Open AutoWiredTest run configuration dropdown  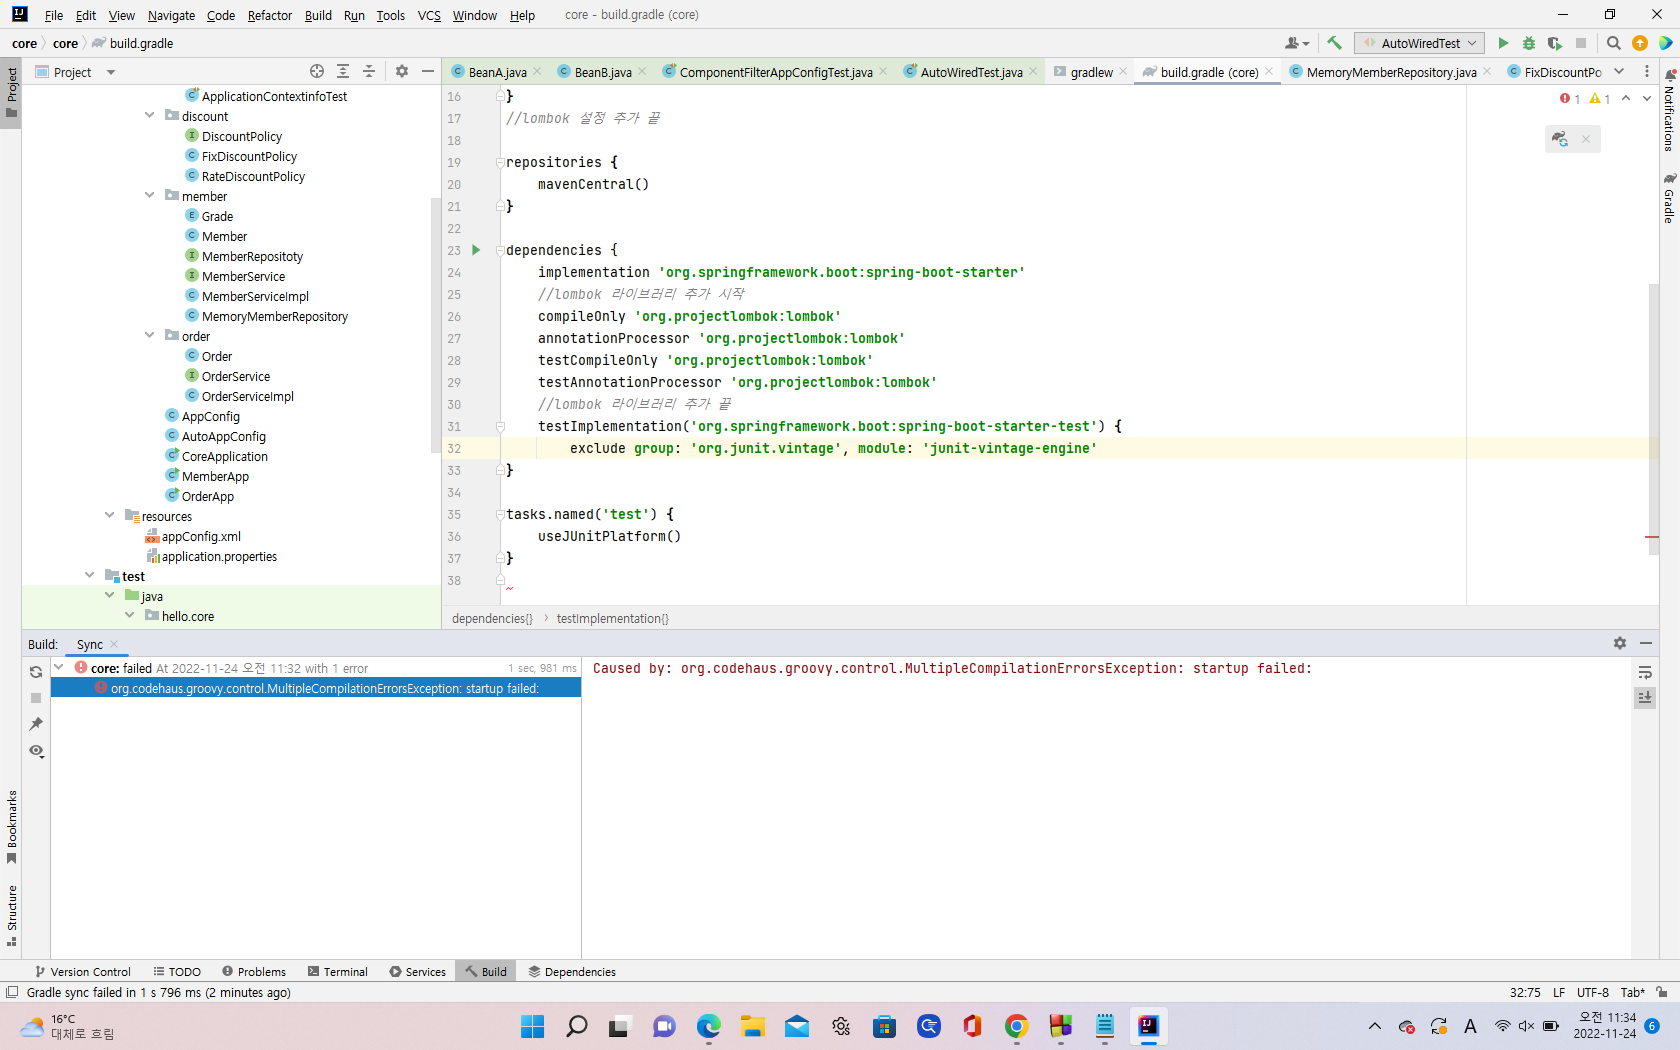coord(1419,43)
